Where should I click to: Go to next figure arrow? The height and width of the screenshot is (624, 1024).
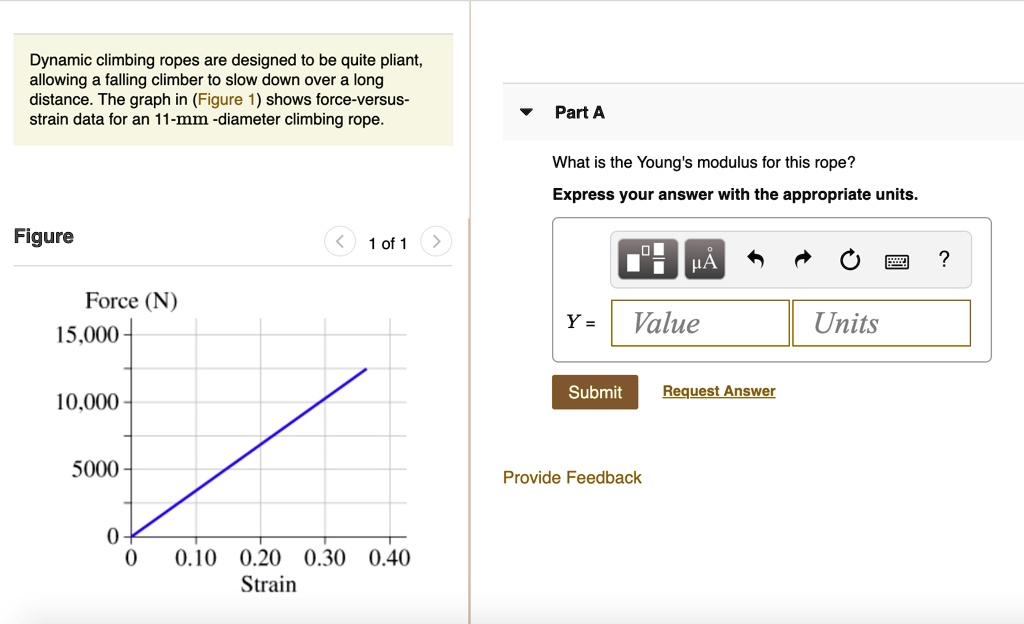436,242
